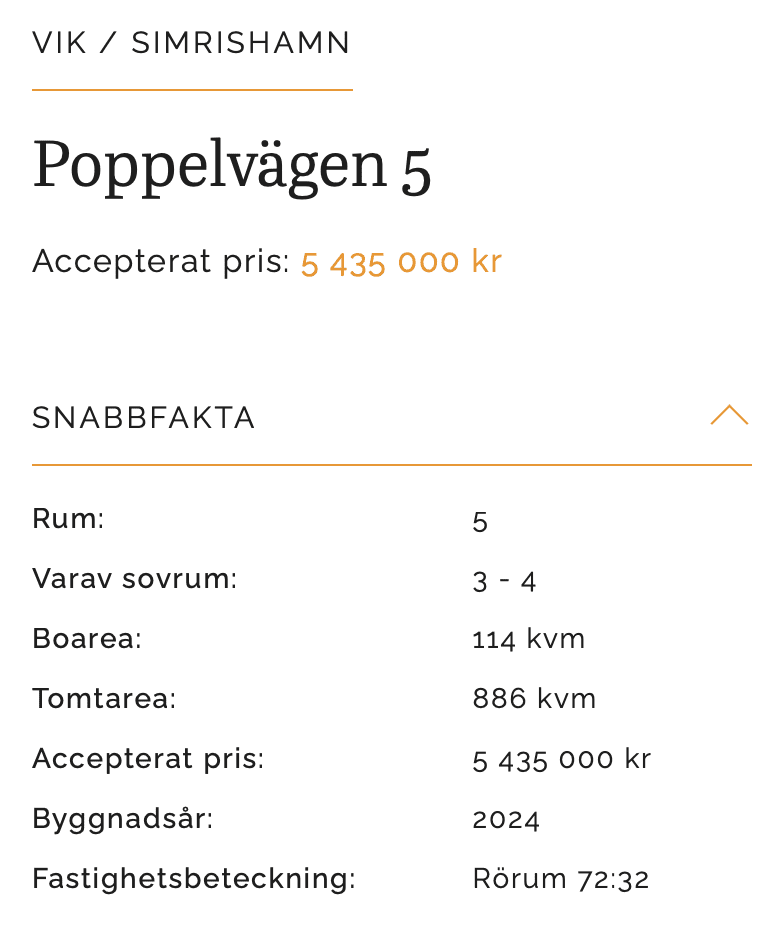770x926 pixels.
Task: Click the Varav sovrum label
Action: [135, 579]
